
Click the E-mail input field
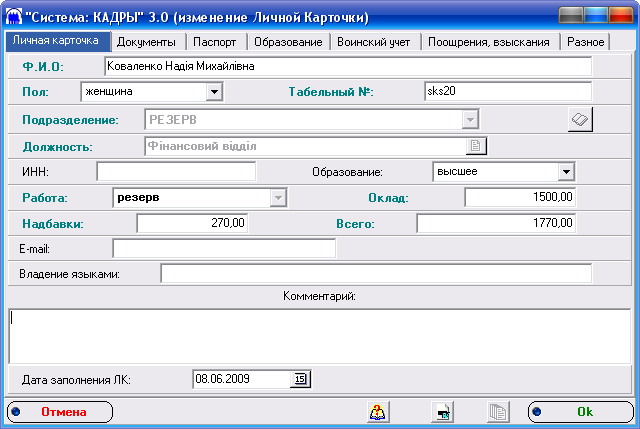[224, 248]
